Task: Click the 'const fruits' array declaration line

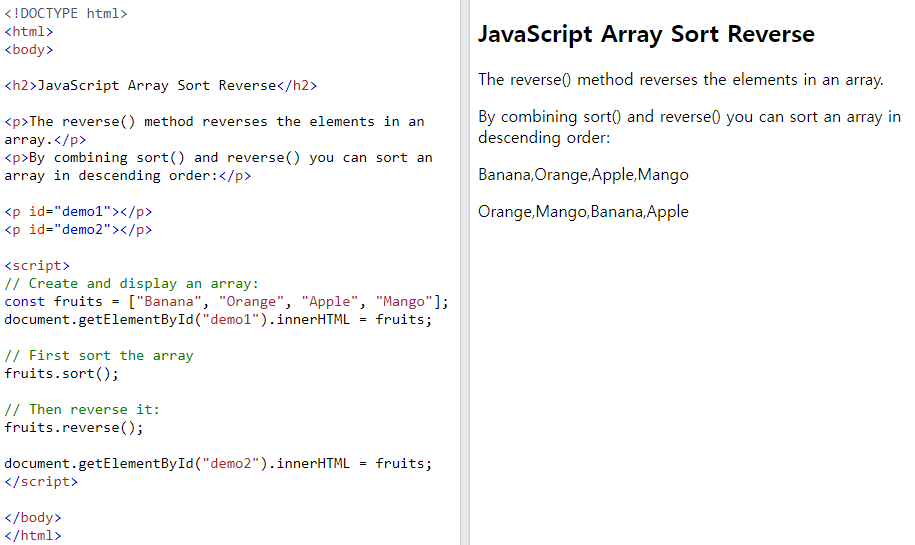Action: click(x=226, y=302)
